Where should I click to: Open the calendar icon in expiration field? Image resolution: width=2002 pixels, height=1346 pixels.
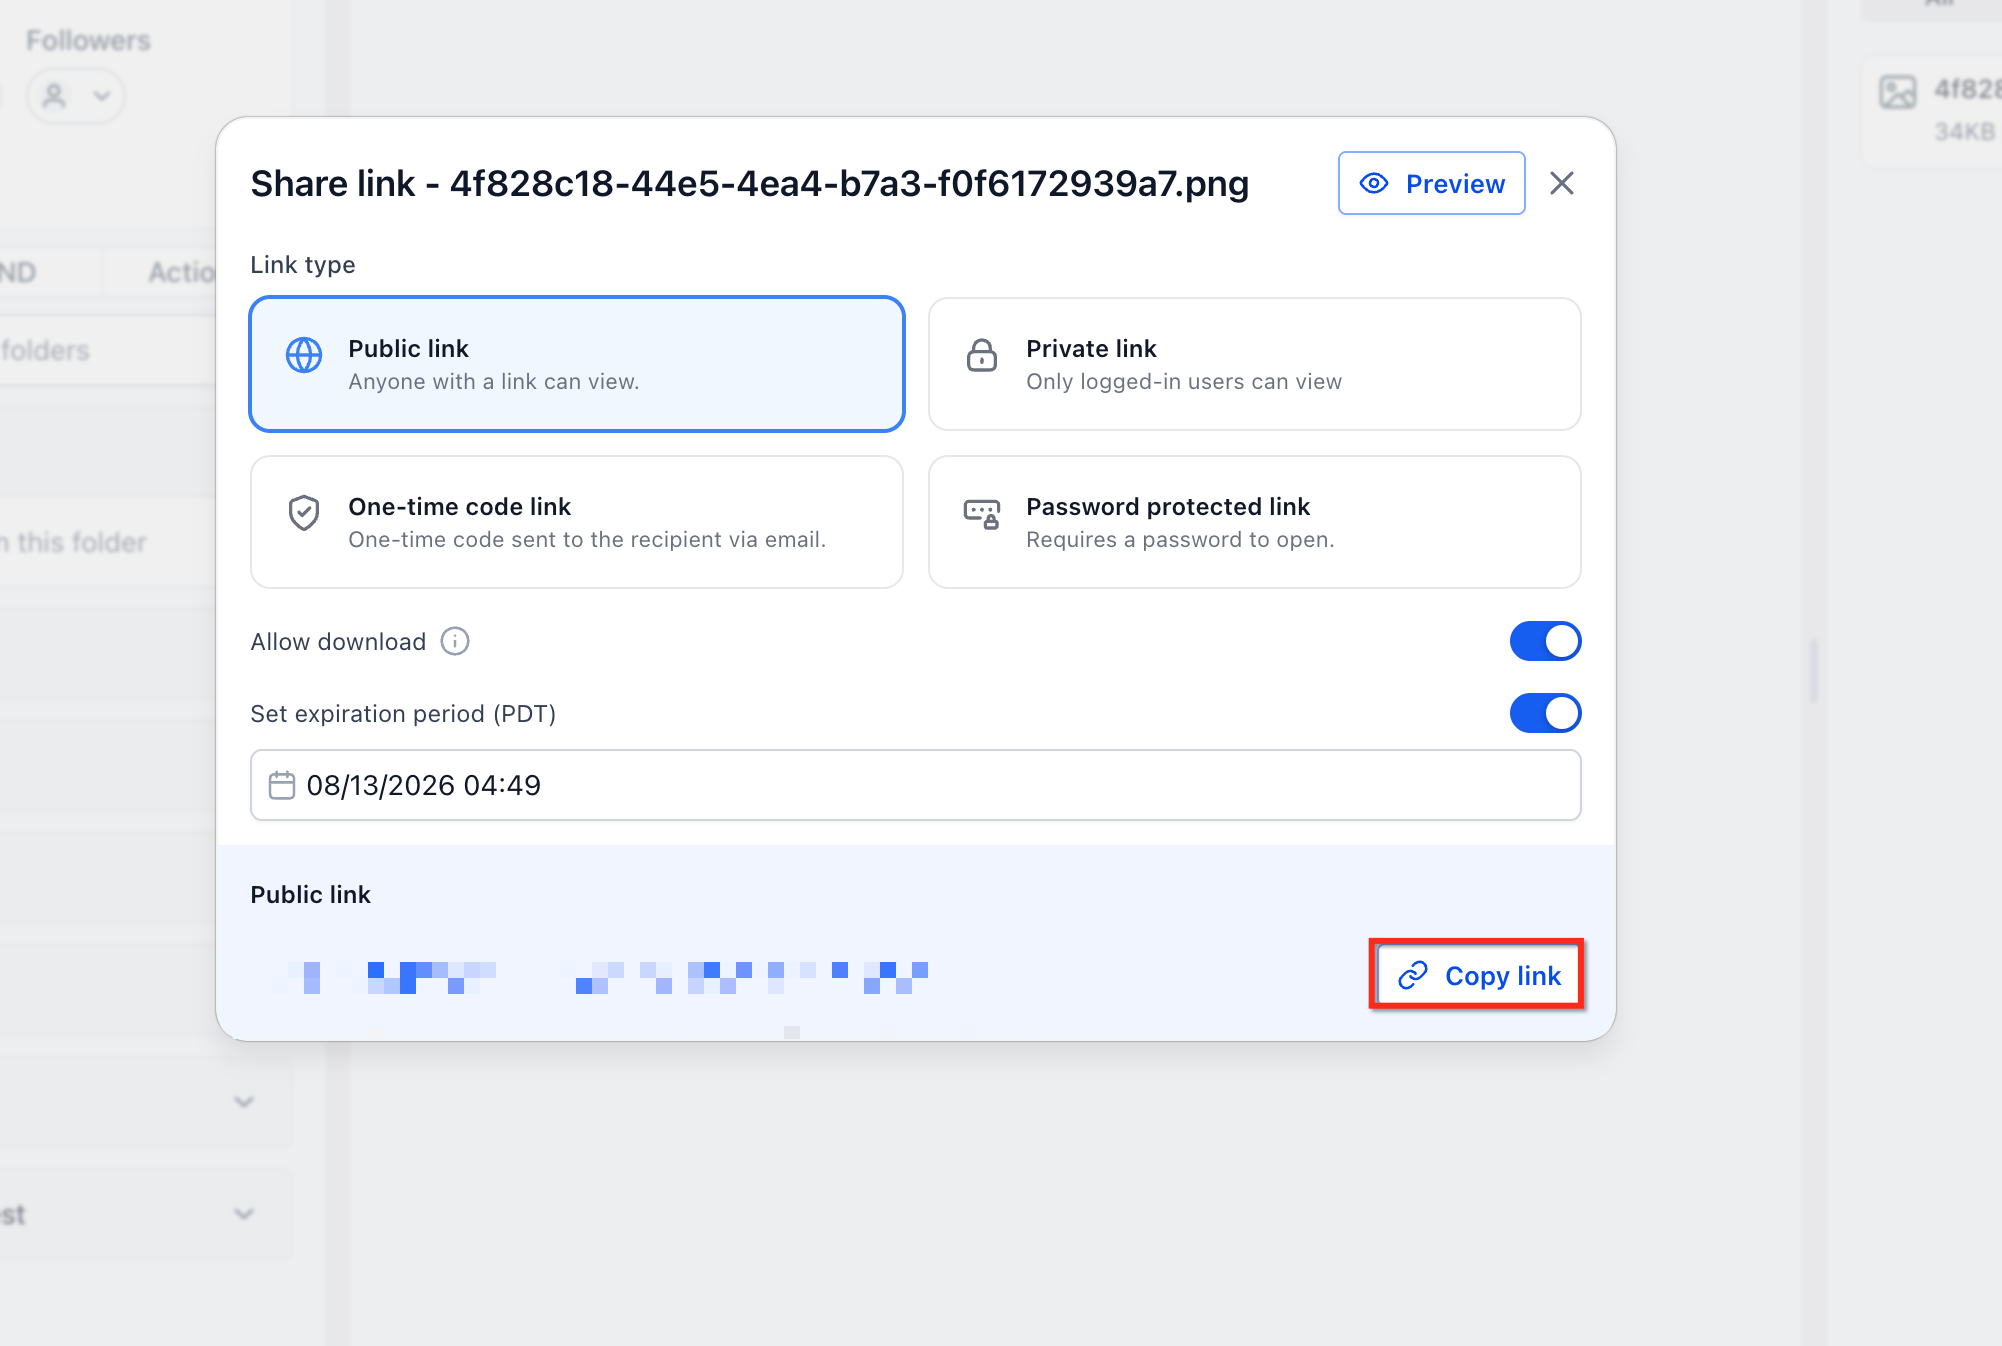pyautogui.click(x=282, y=785)
